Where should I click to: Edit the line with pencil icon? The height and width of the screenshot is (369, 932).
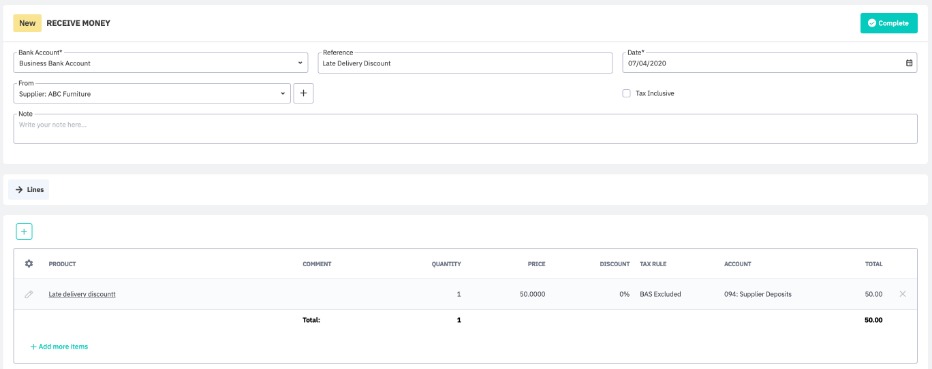pyautogui.click(x=29, y=294)
